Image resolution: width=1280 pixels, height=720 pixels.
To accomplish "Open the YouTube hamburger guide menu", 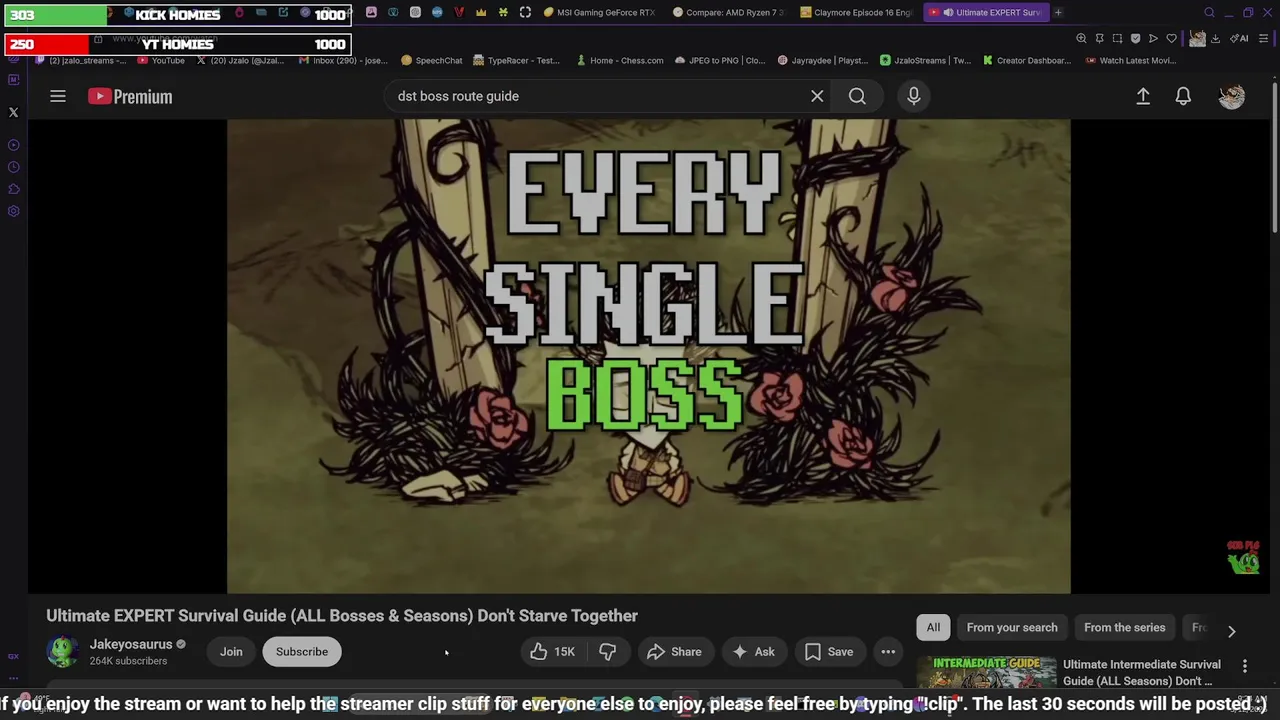I will click(58, 96).
